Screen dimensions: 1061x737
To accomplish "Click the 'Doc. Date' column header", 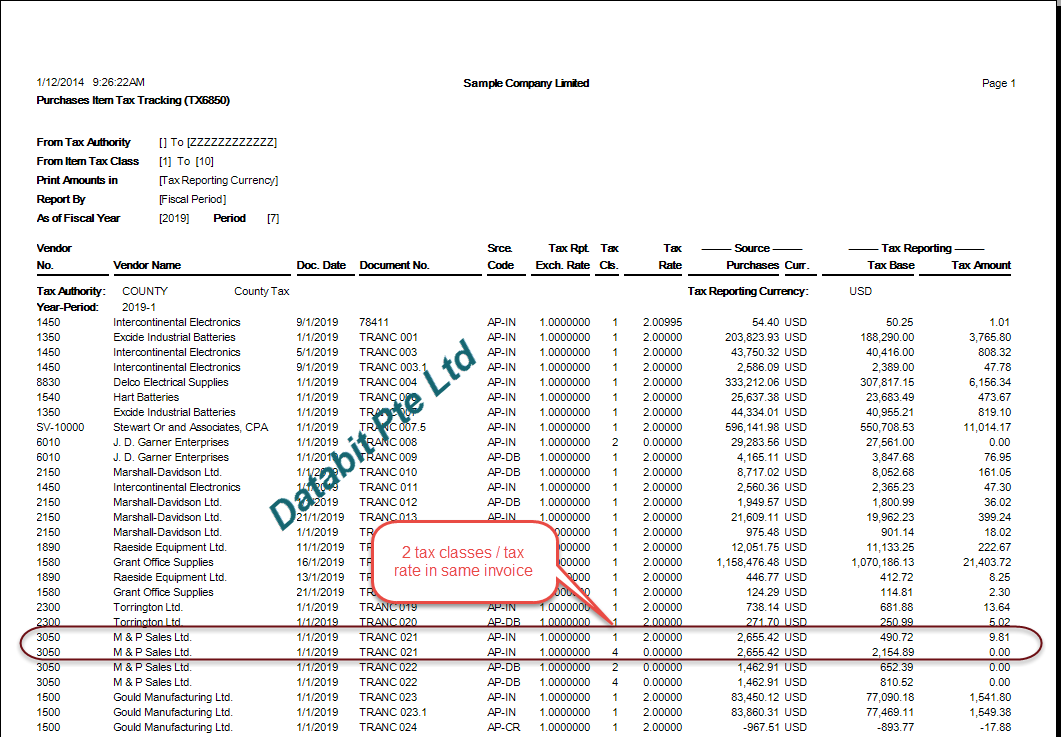I will pyautogui.click(x=321, y=265).
